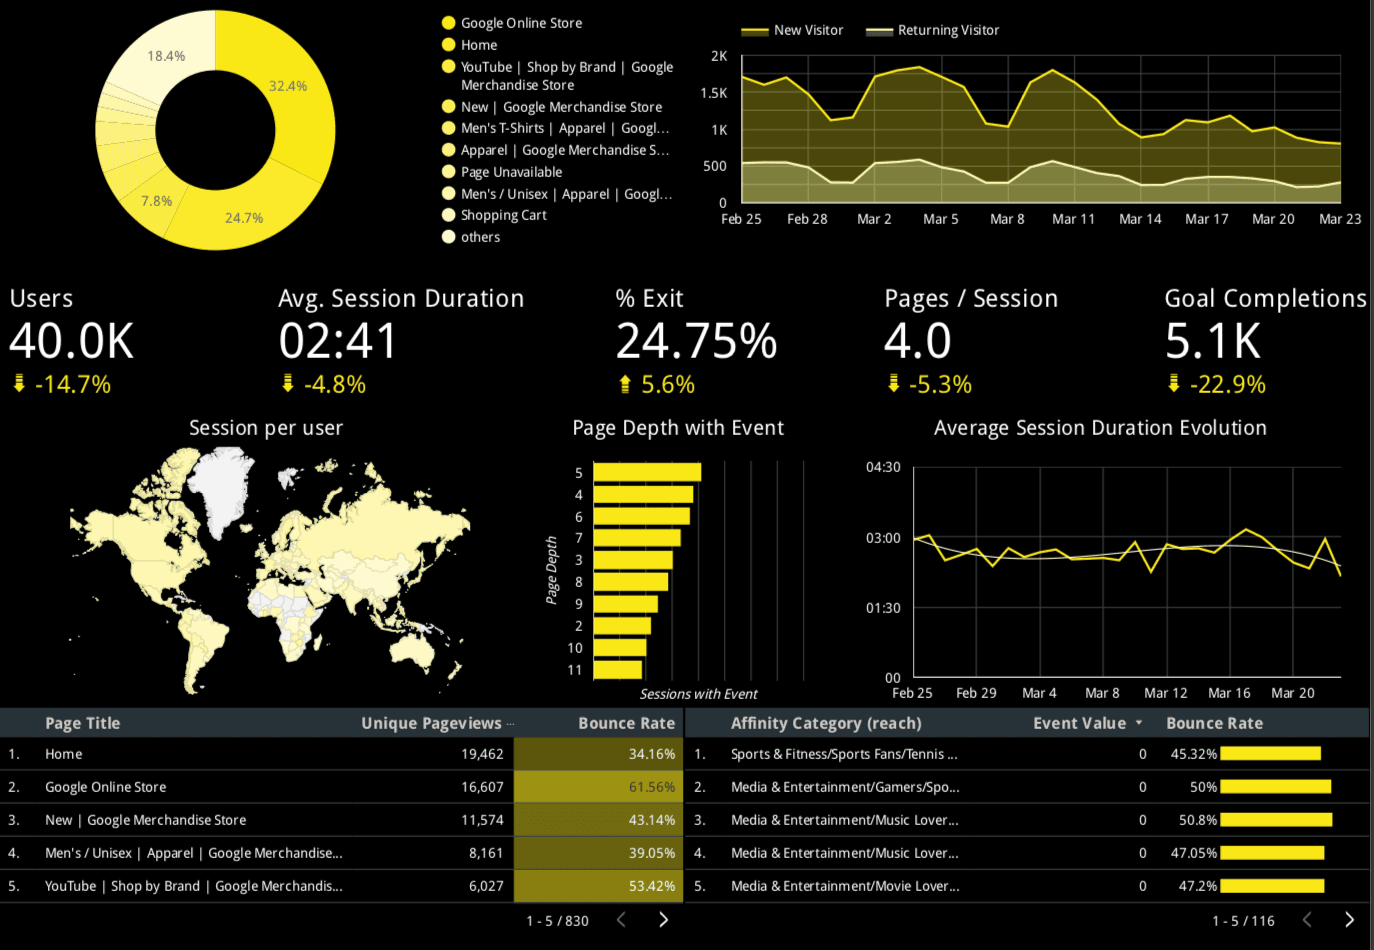Click the New Visitor legend line marker
The height and width of the screenshot is (950, 1374).
755,31
